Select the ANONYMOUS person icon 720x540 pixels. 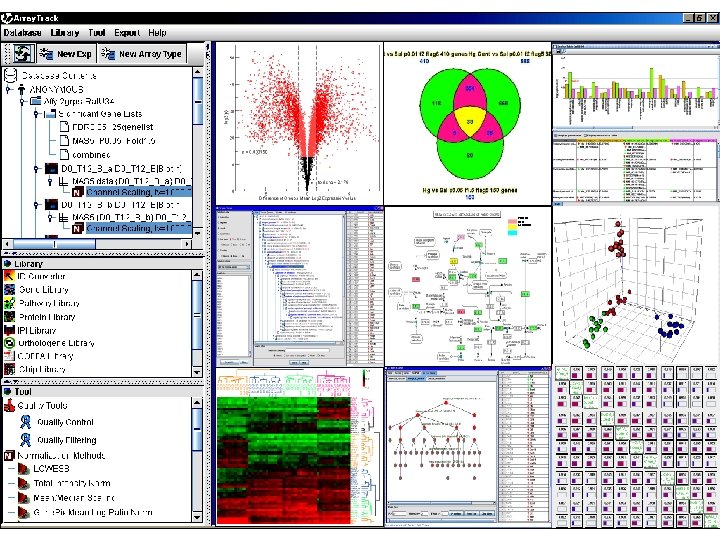pos(22,89)
